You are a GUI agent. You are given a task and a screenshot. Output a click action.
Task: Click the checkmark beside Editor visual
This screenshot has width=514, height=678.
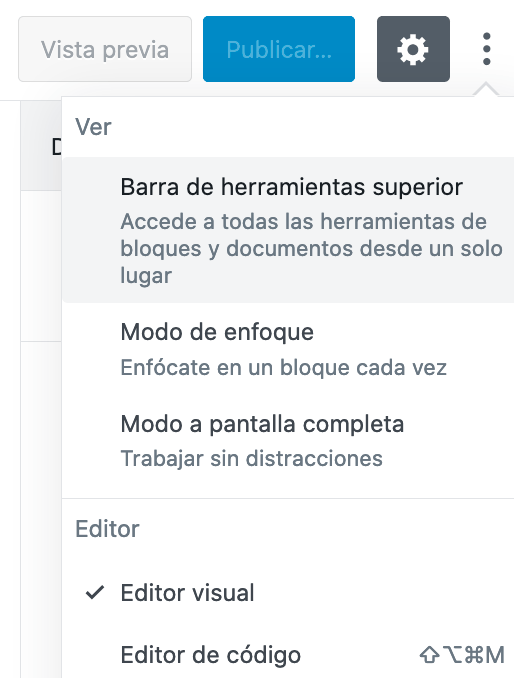[x=95, y=592]
